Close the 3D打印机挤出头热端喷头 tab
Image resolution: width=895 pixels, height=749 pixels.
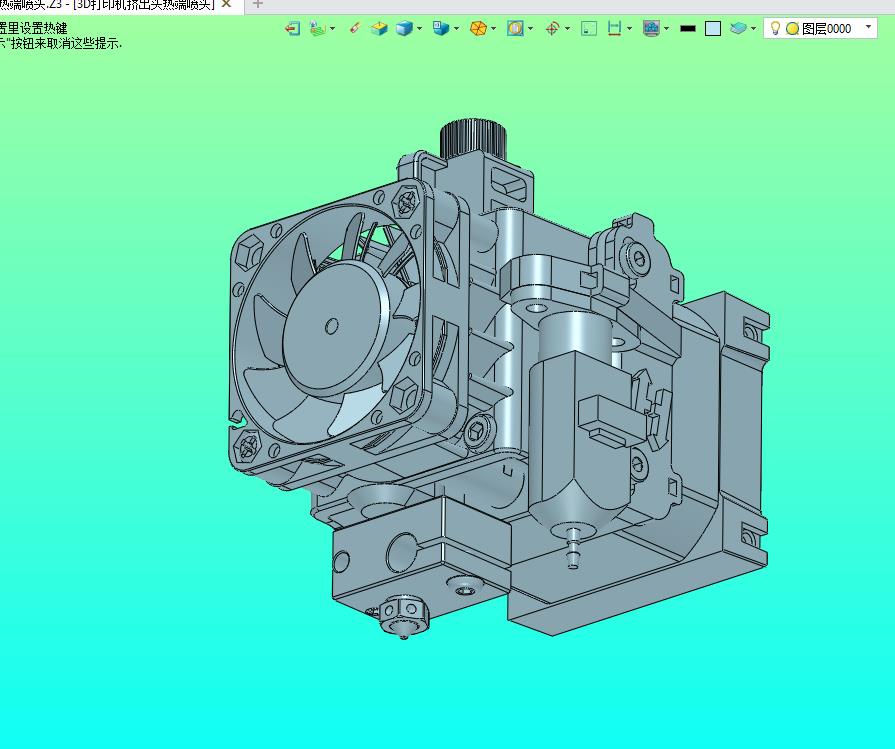tap(226, 4)
